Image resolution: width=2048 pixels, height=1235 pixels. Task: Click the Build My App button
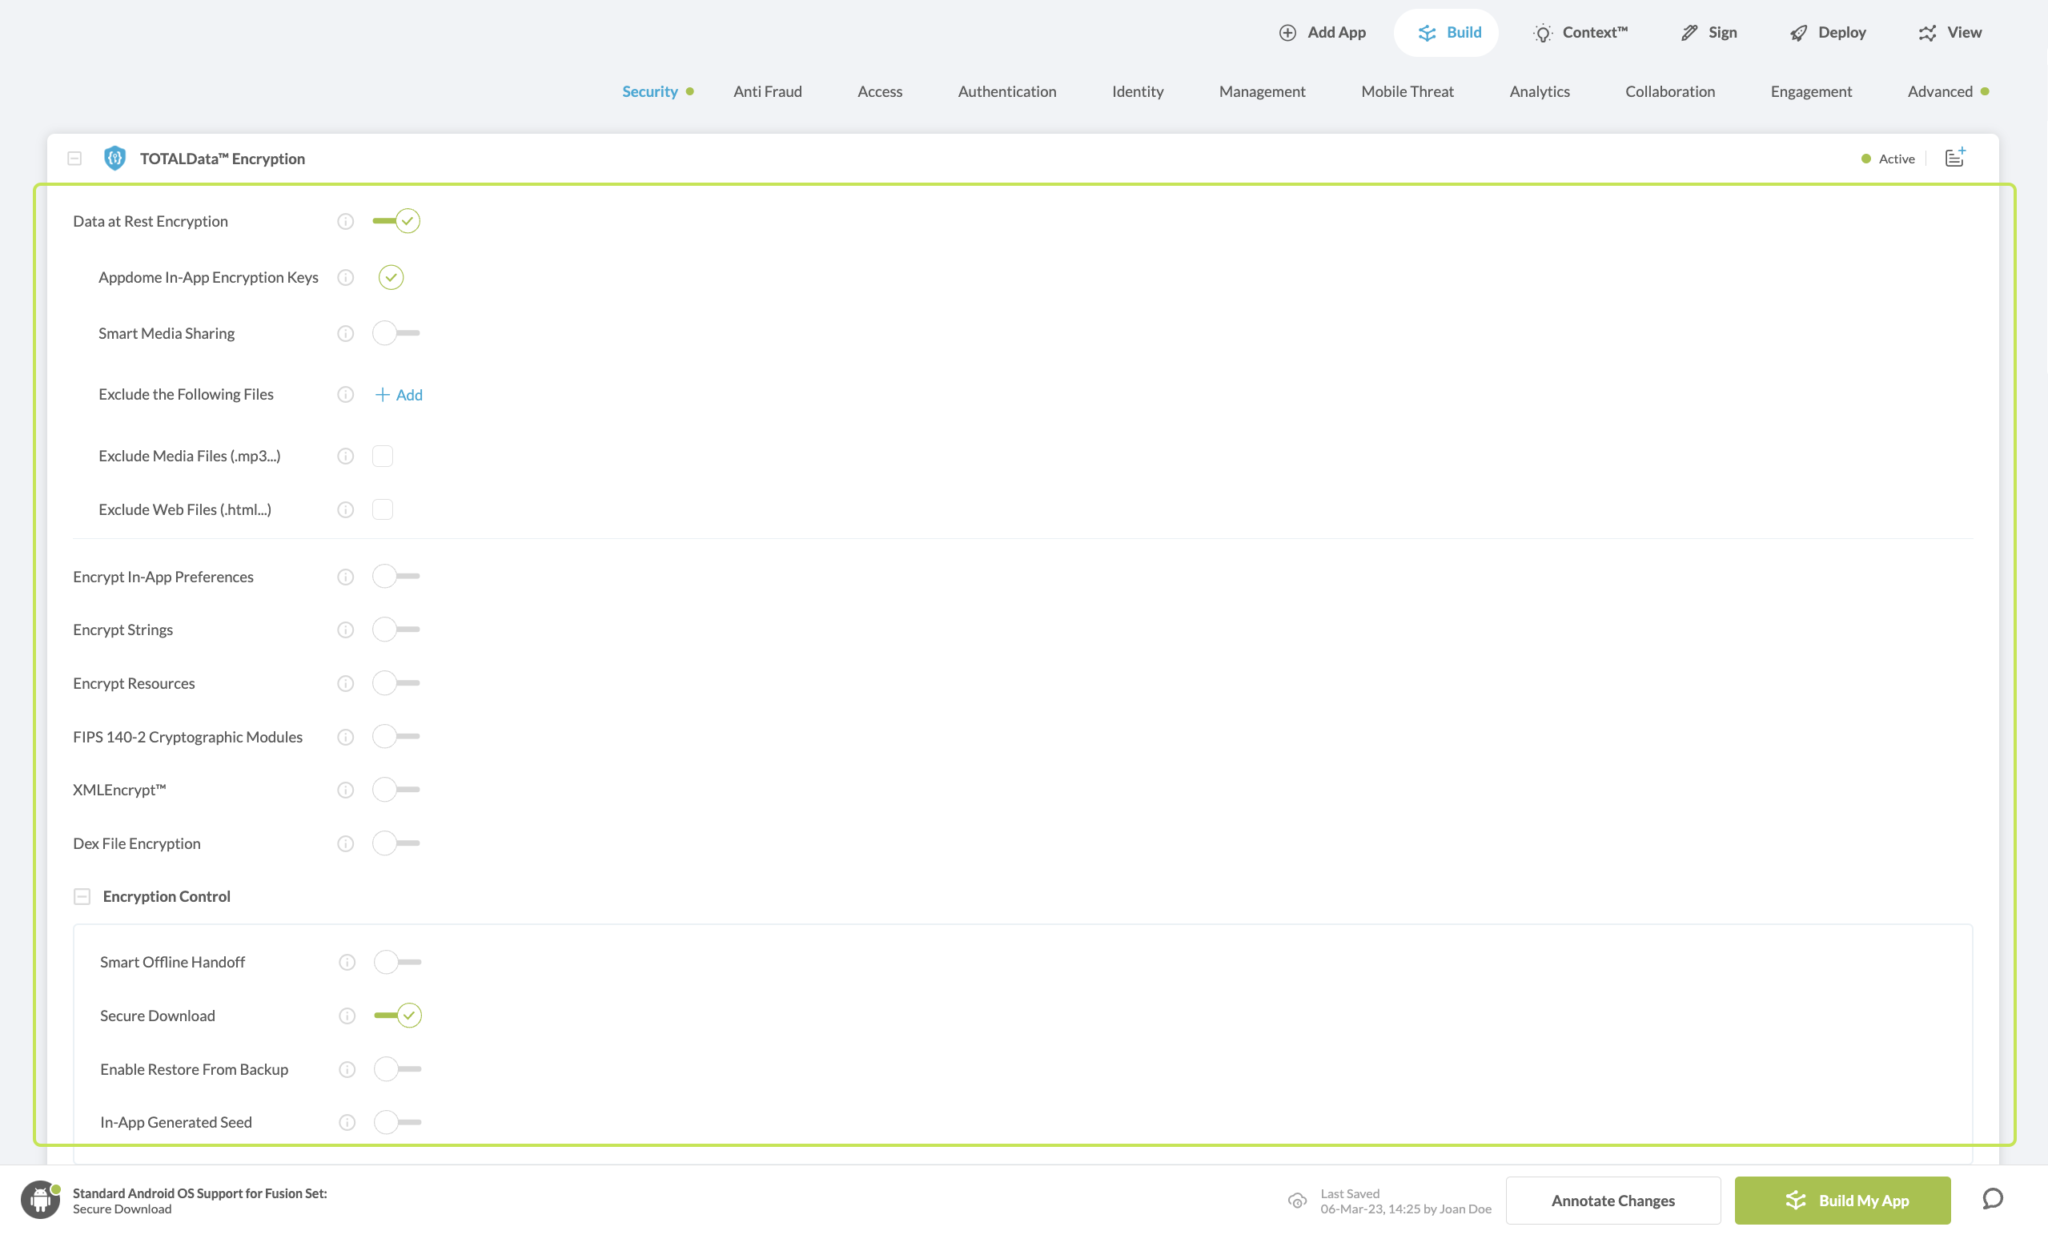pyautogui.click(x=1842, y=1200)
